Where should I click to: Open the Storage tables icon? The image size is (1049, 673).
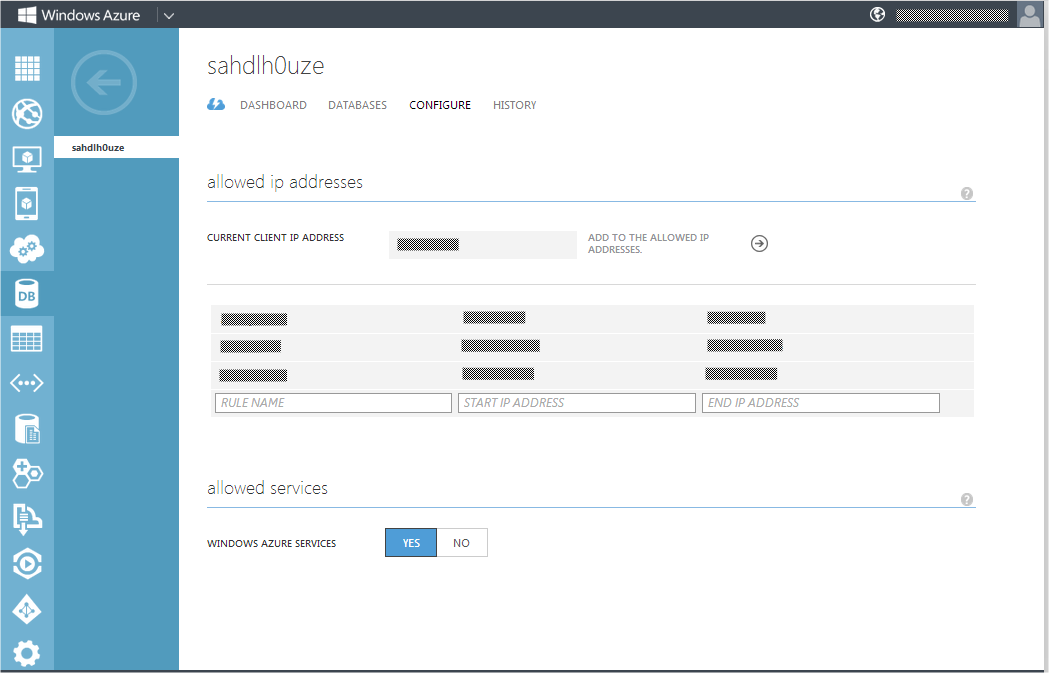click(x=27, y=338)
